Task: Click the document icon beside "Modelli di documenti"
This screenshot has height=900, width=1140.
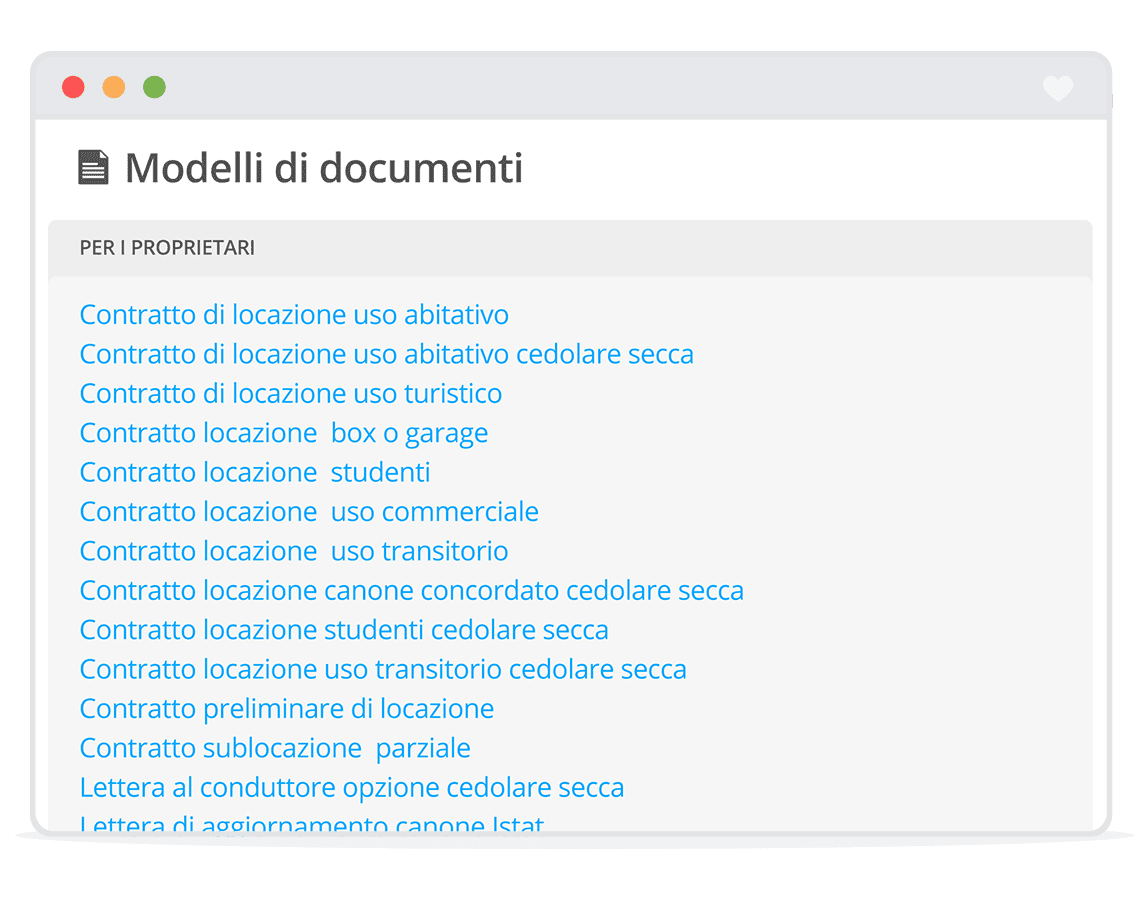Action: (x=94, y=166)
